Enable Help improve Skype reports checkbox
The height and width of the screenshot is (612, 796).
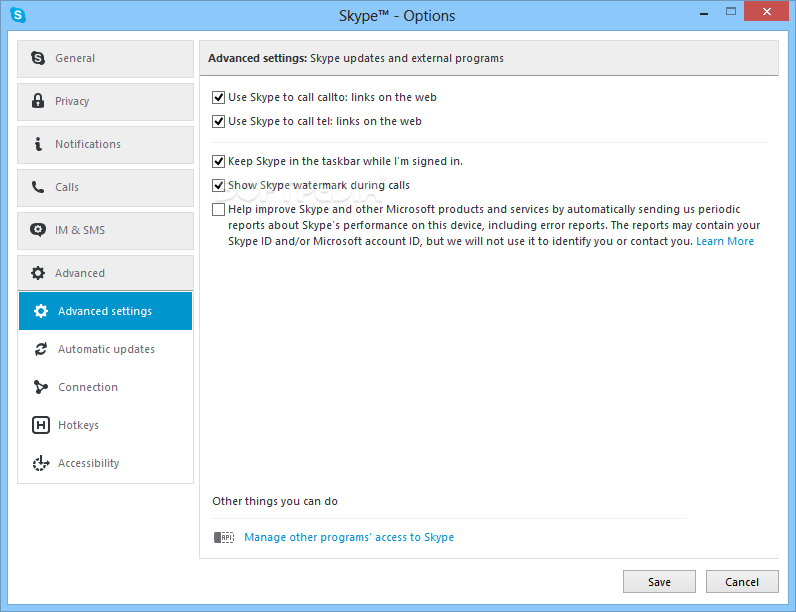point(218,210)
